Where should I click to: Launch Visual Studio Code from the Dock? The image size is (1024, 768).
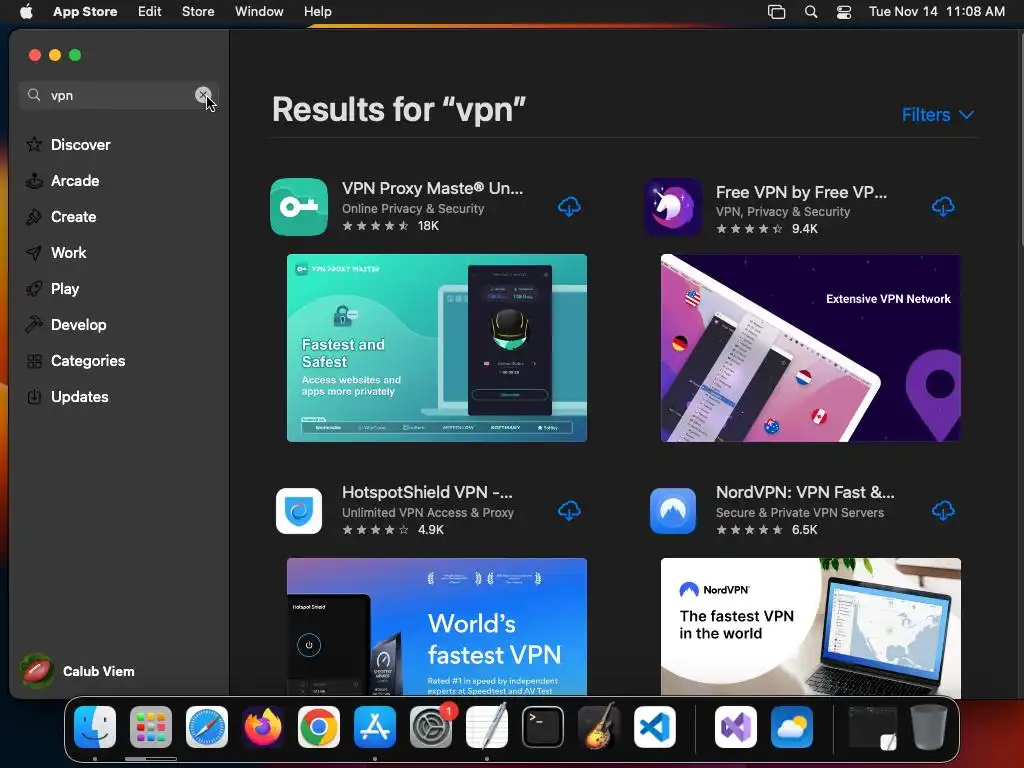tap(655, 727)
